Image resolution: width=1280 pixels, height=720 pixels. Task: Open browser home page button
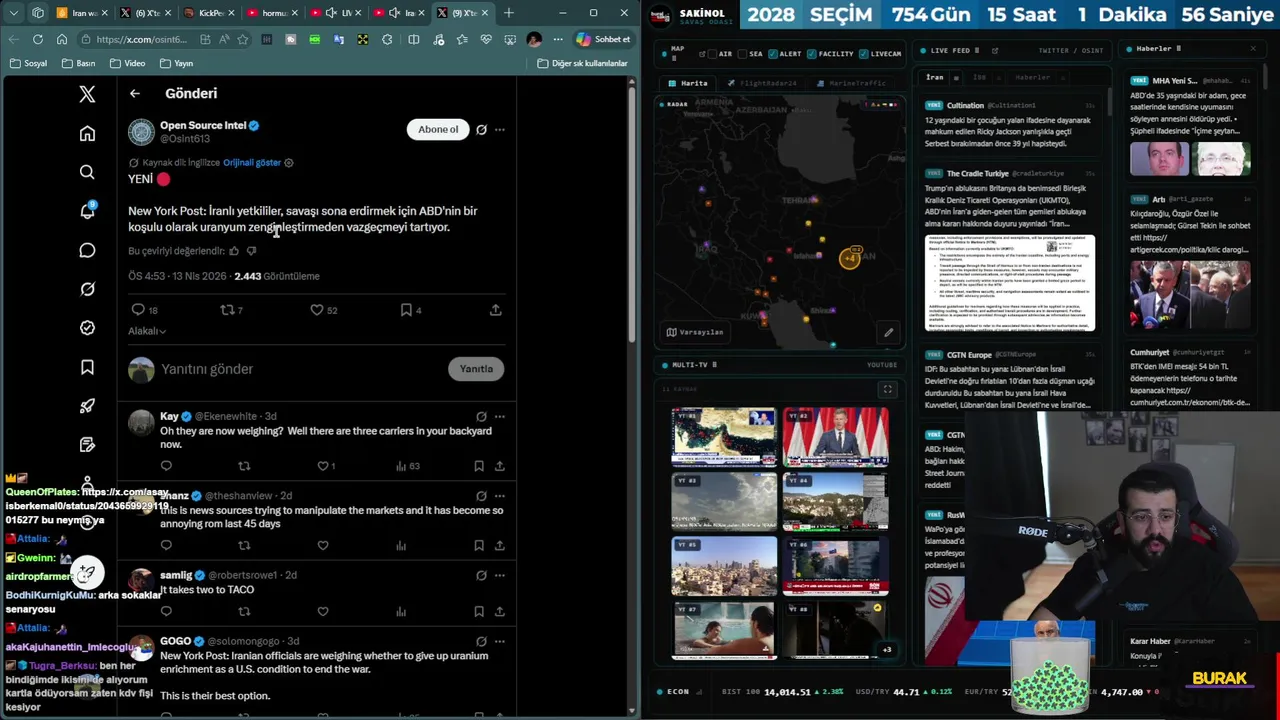pos(61,39)
